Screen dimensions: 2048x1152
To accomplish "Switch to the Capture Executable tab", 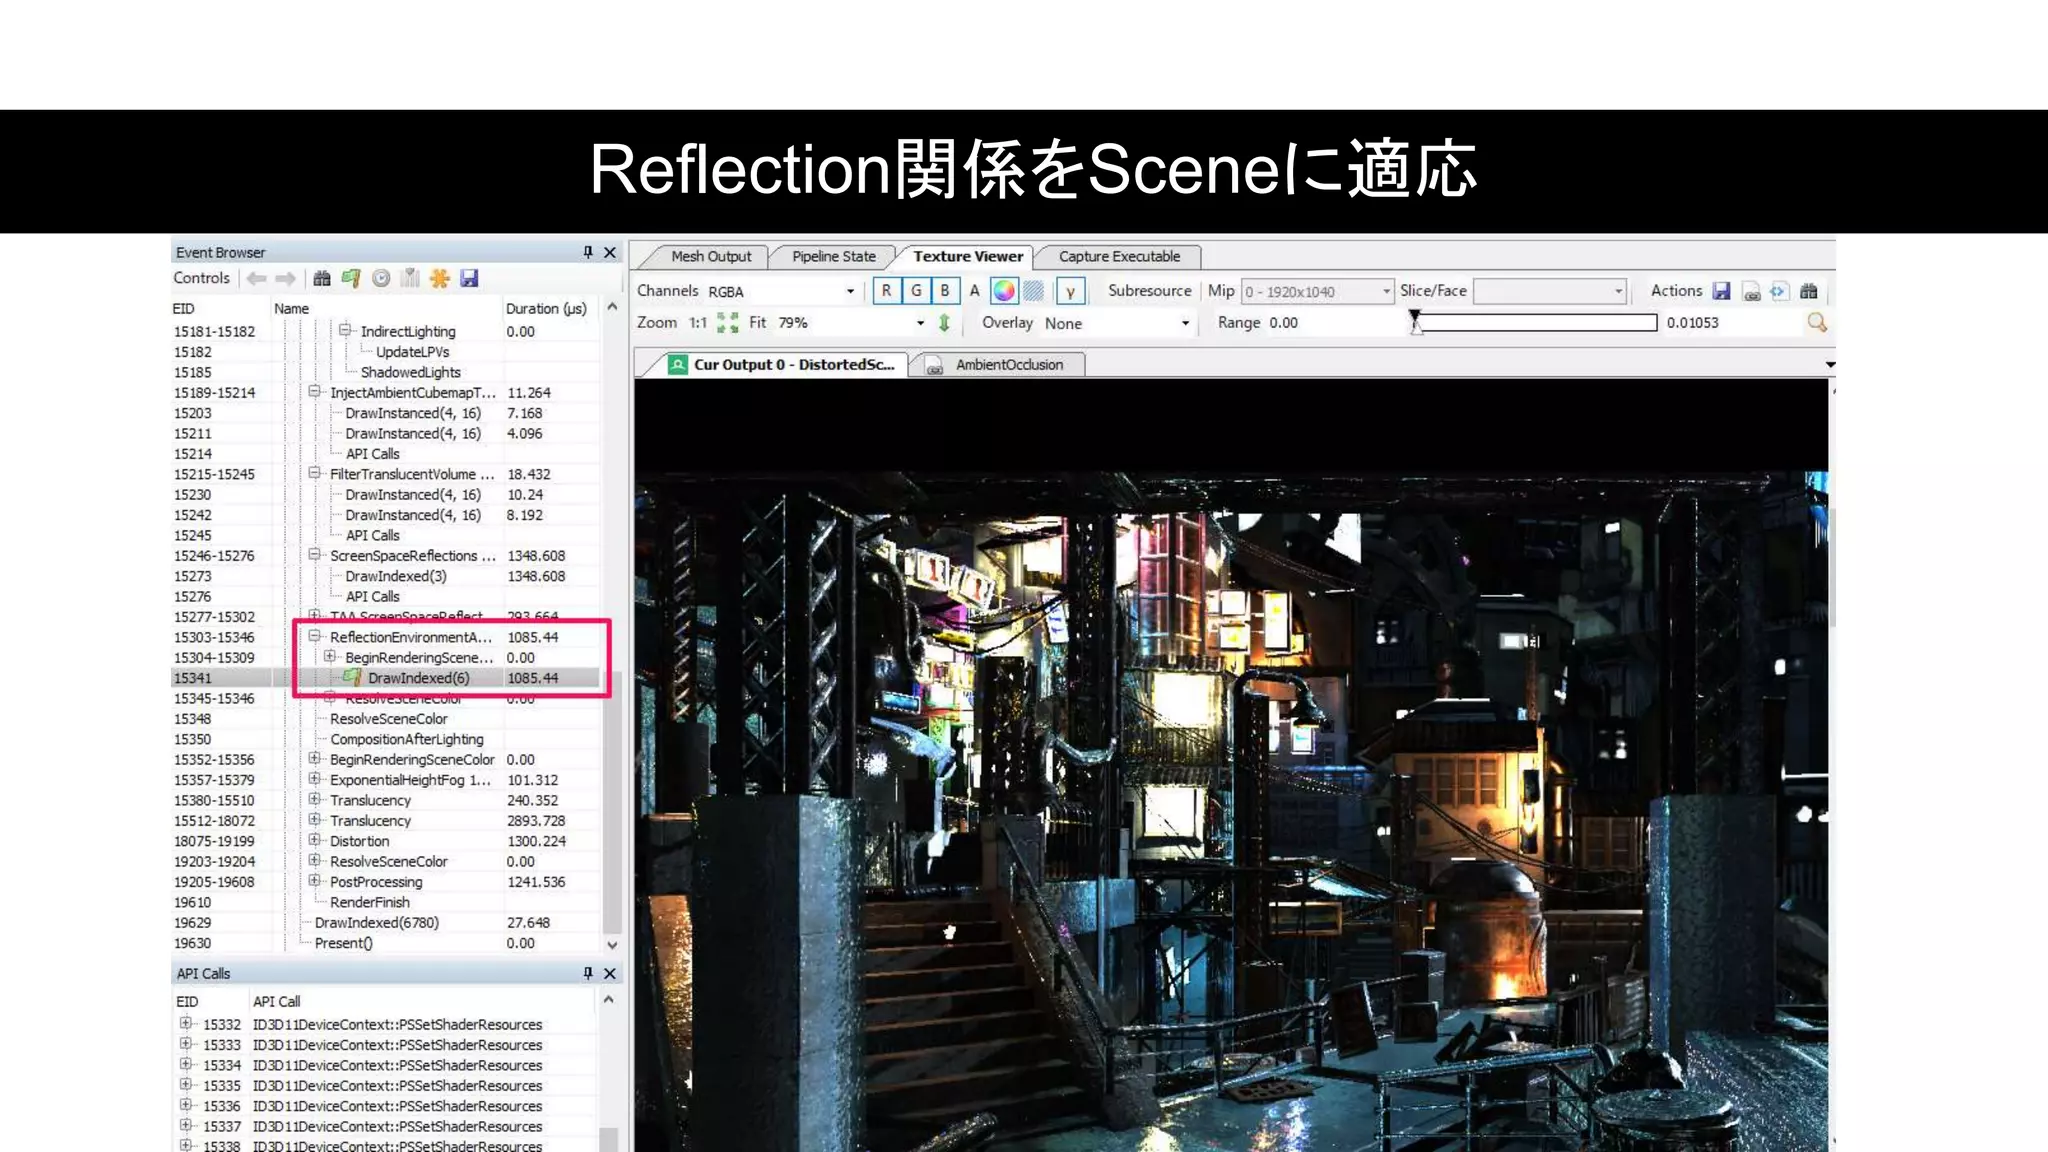I will click(1119, 257).
